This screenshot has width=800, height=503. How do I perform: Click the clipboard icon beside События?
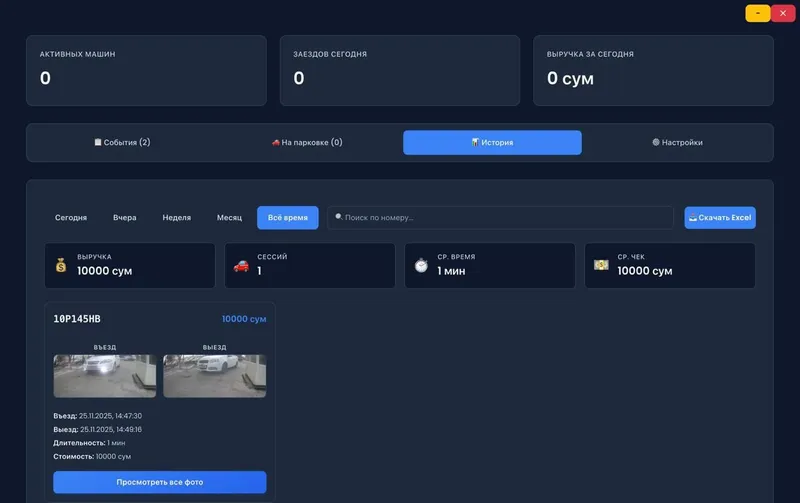click(98, 142)
